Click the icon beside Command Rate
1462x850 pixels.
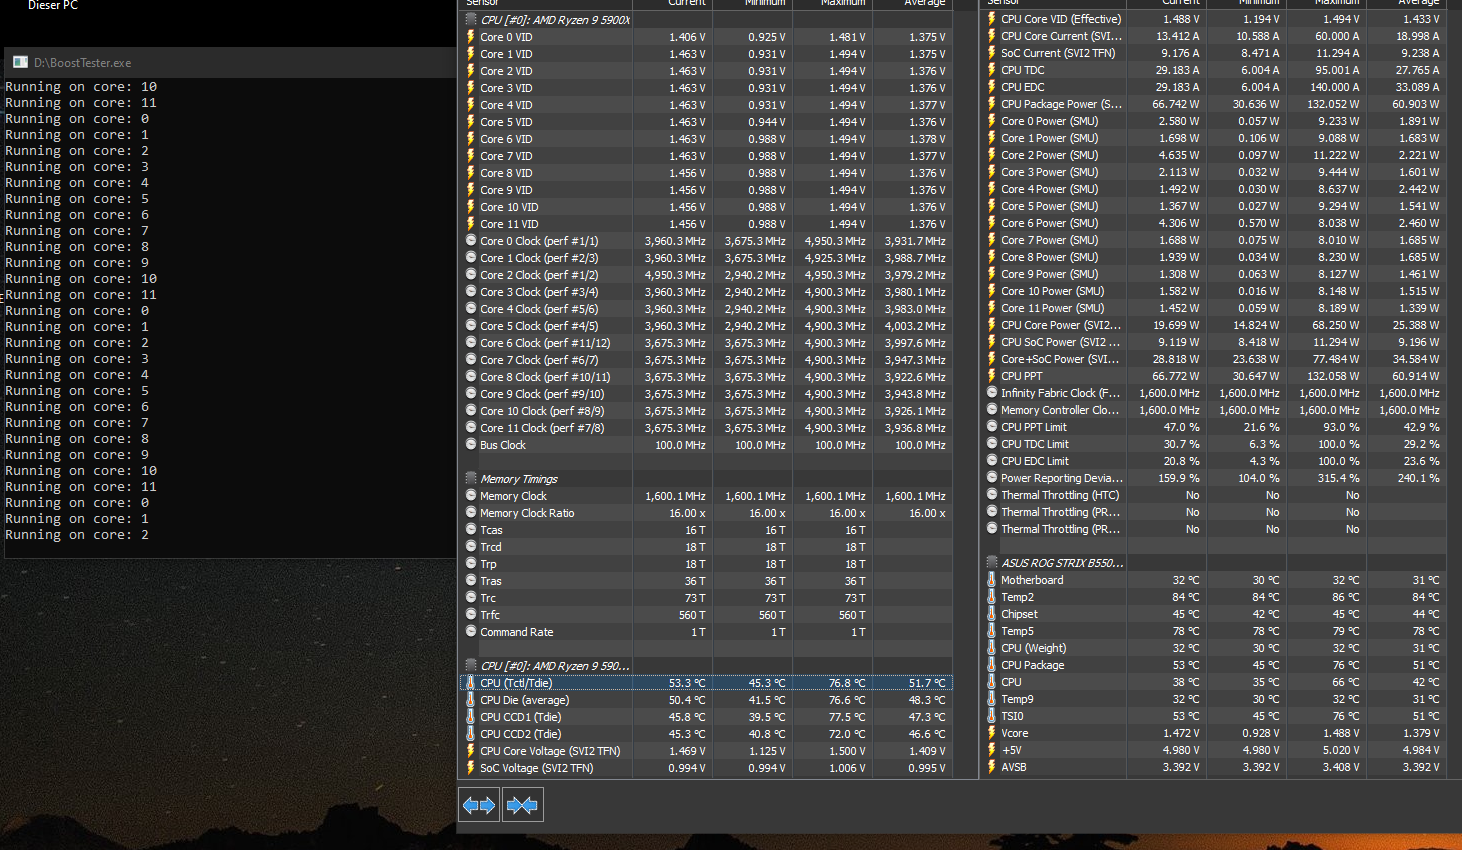pos(471,632)
